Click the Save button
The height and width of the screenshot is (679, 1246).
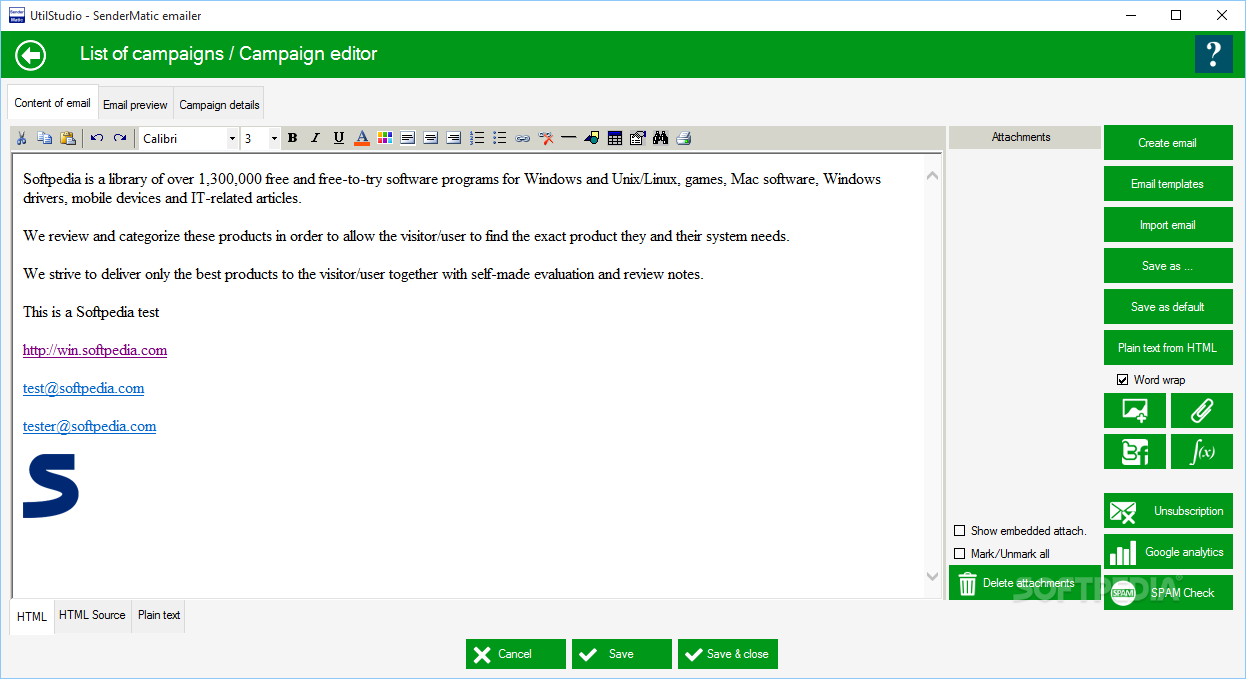pos(622,654)
